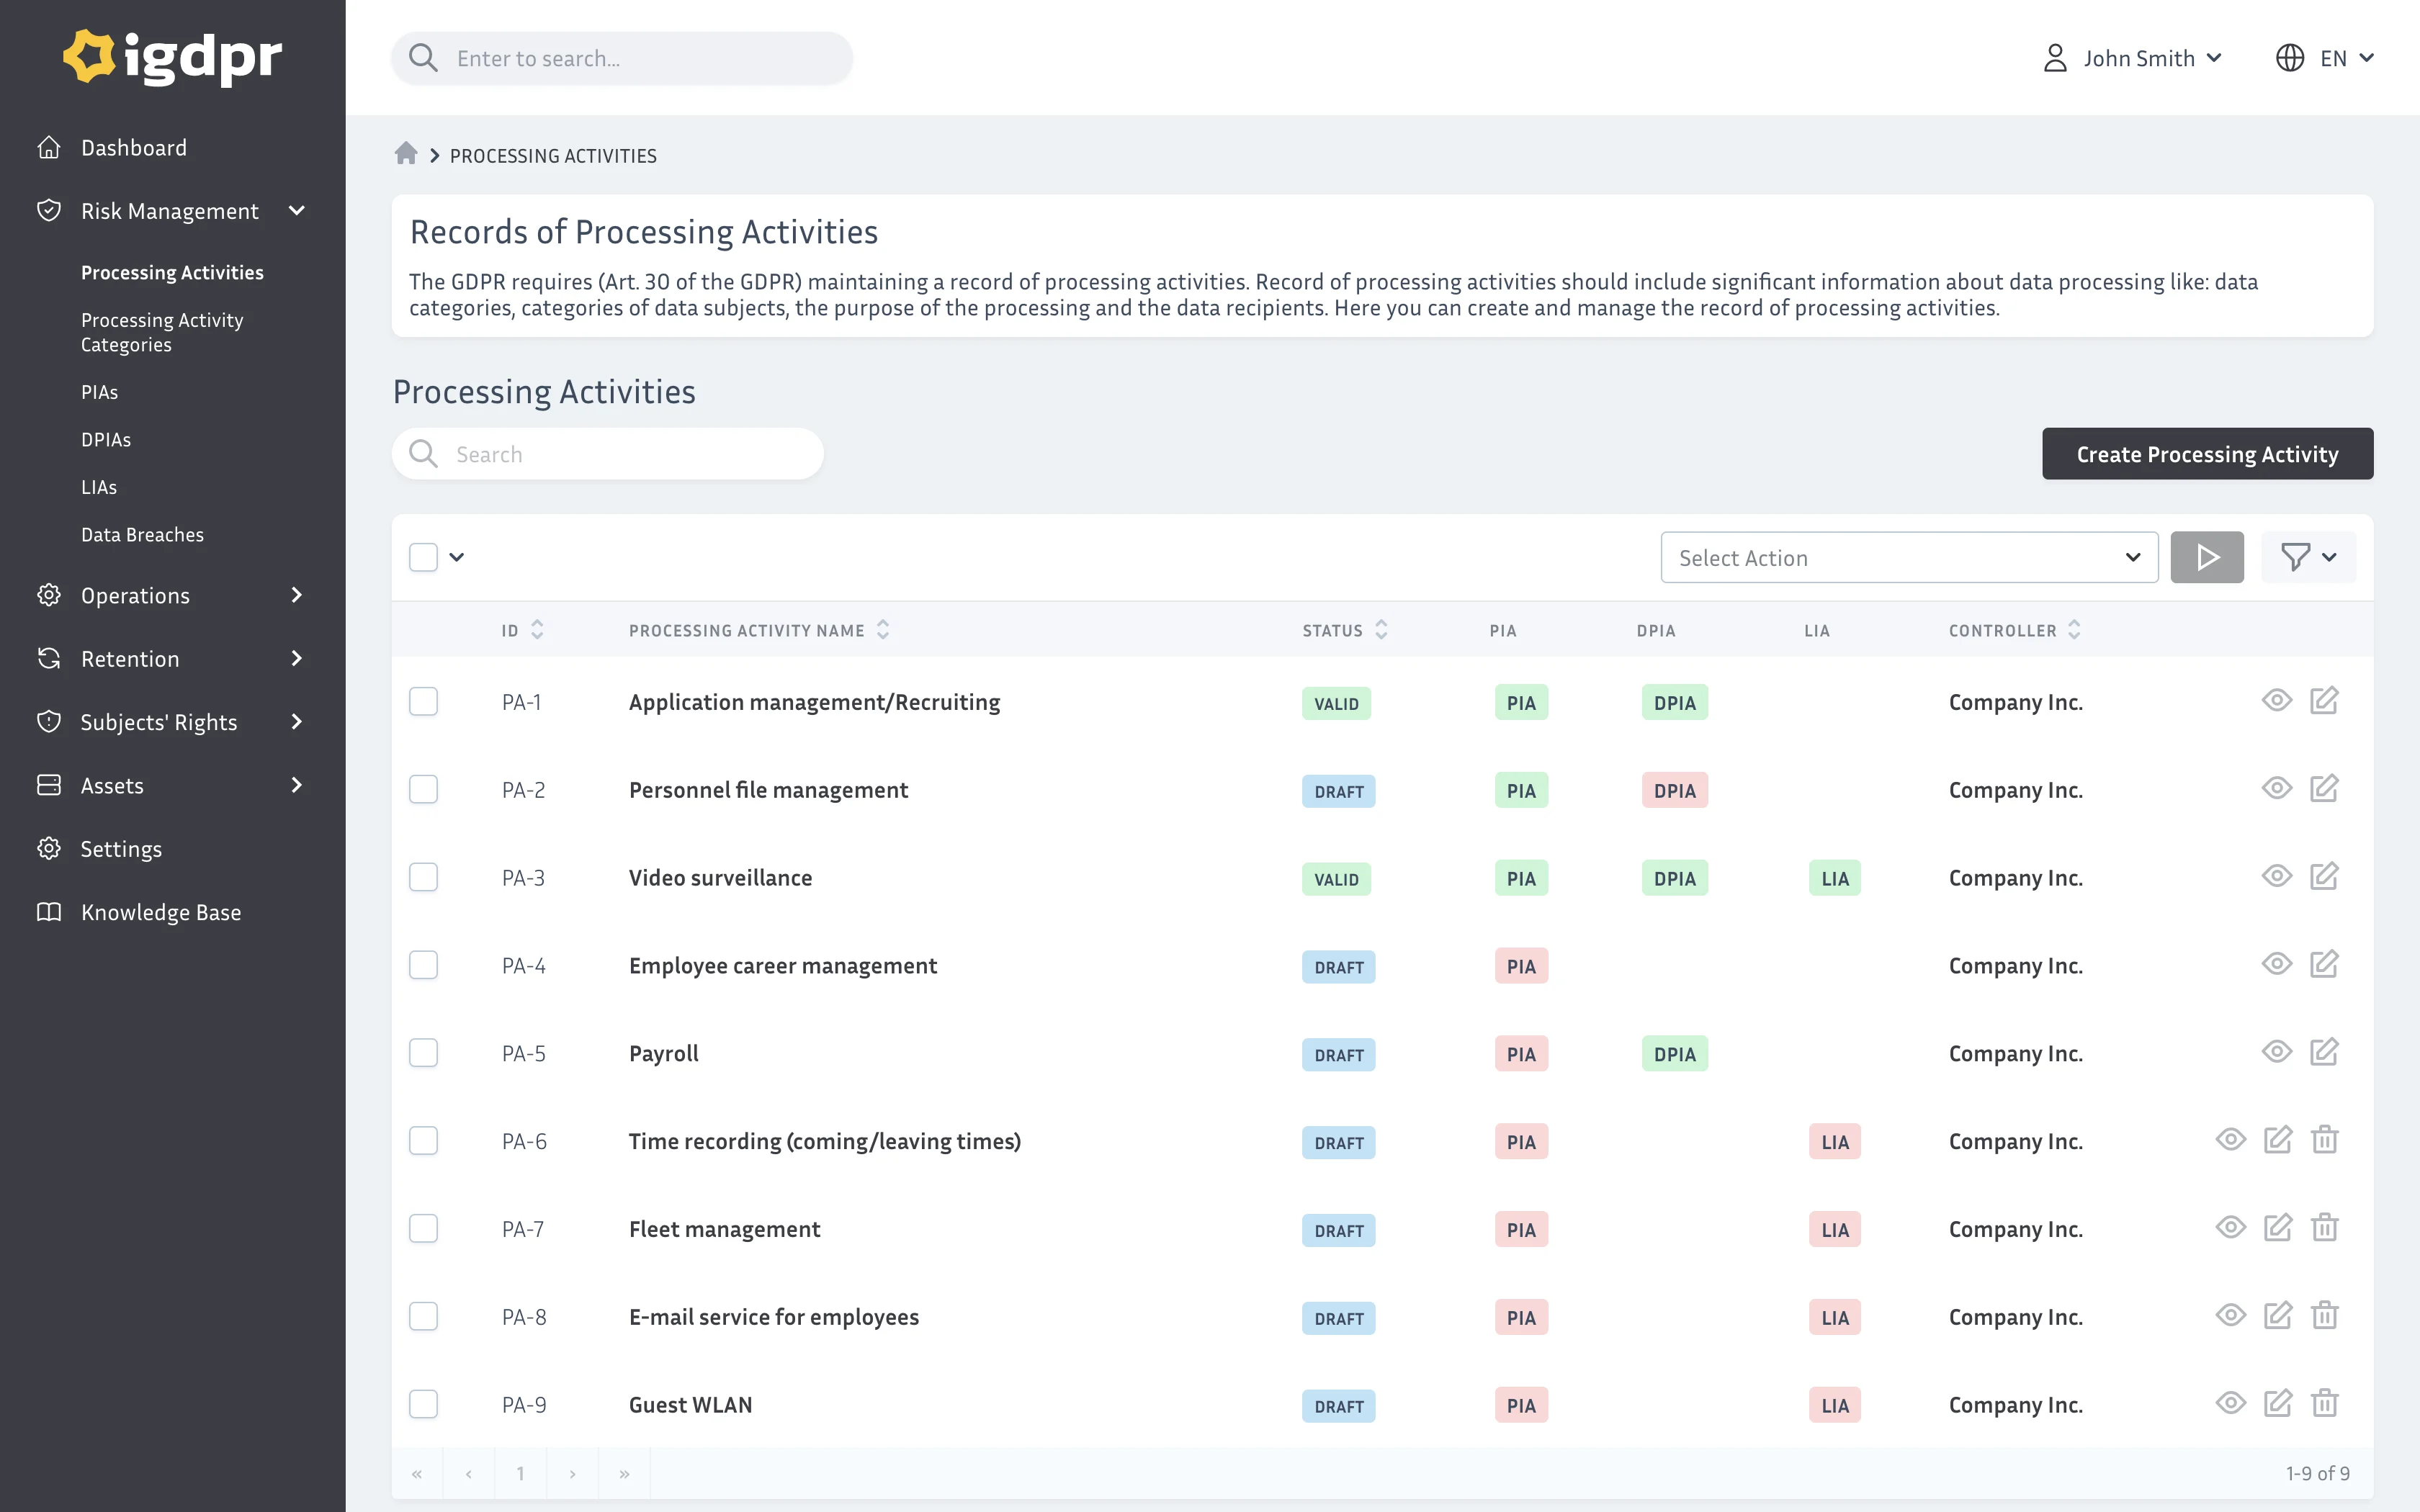Check the PA-1 row checkbox

click(x=423, y=701)
